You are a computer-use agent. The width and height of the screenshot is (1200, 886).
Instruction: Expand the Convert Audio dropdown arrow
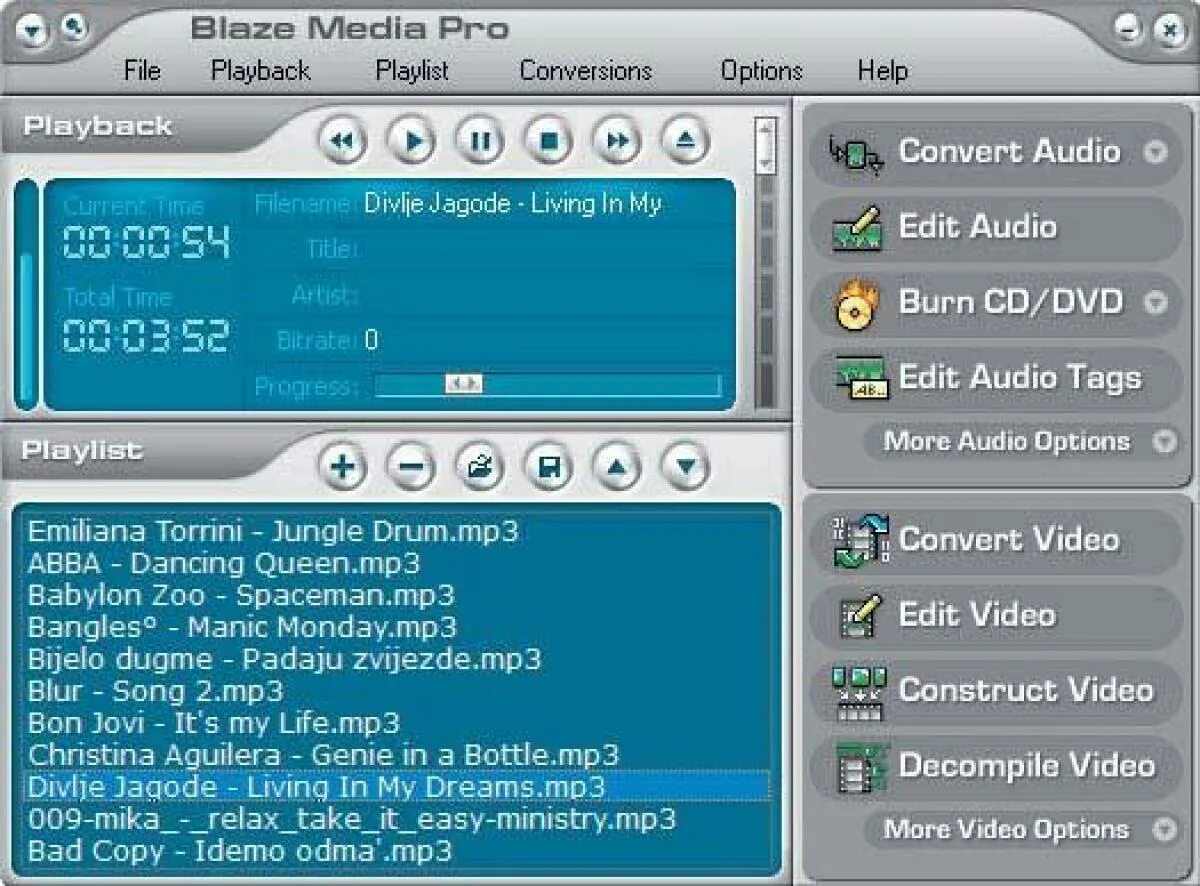[1156, 152]
